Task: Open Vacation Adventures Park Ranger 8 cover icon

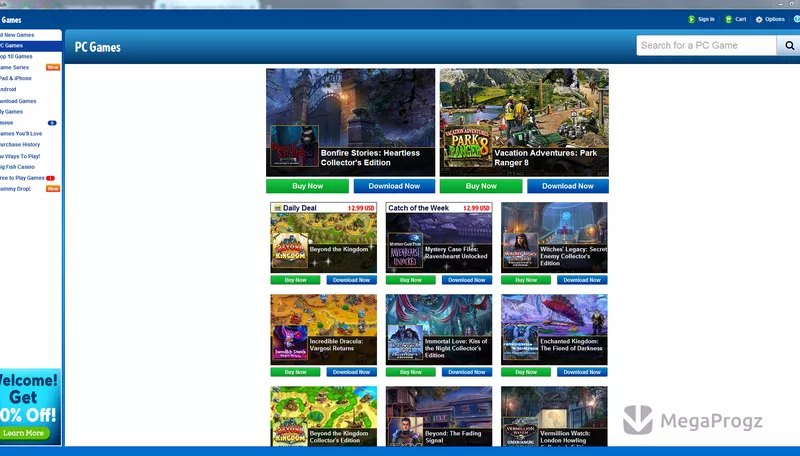Action: coord(468,146)
